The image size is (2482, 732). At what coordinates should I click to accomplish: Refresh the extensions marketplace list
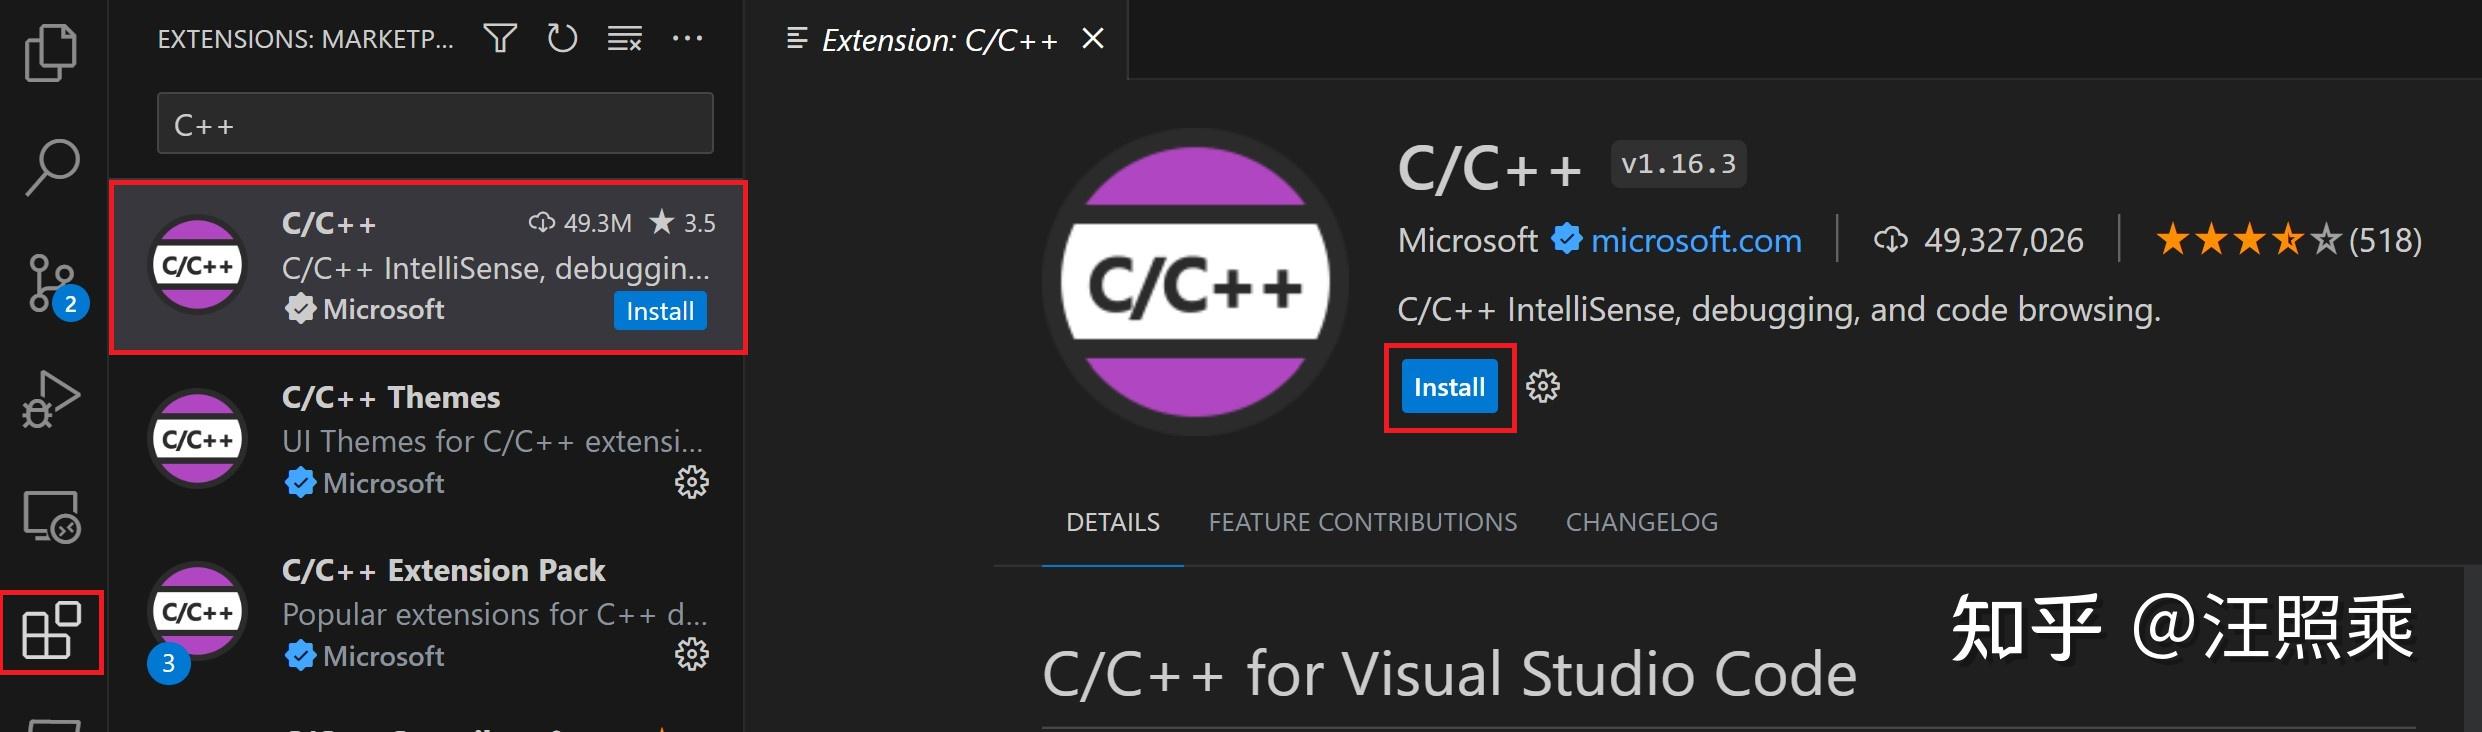click(562, 38)
